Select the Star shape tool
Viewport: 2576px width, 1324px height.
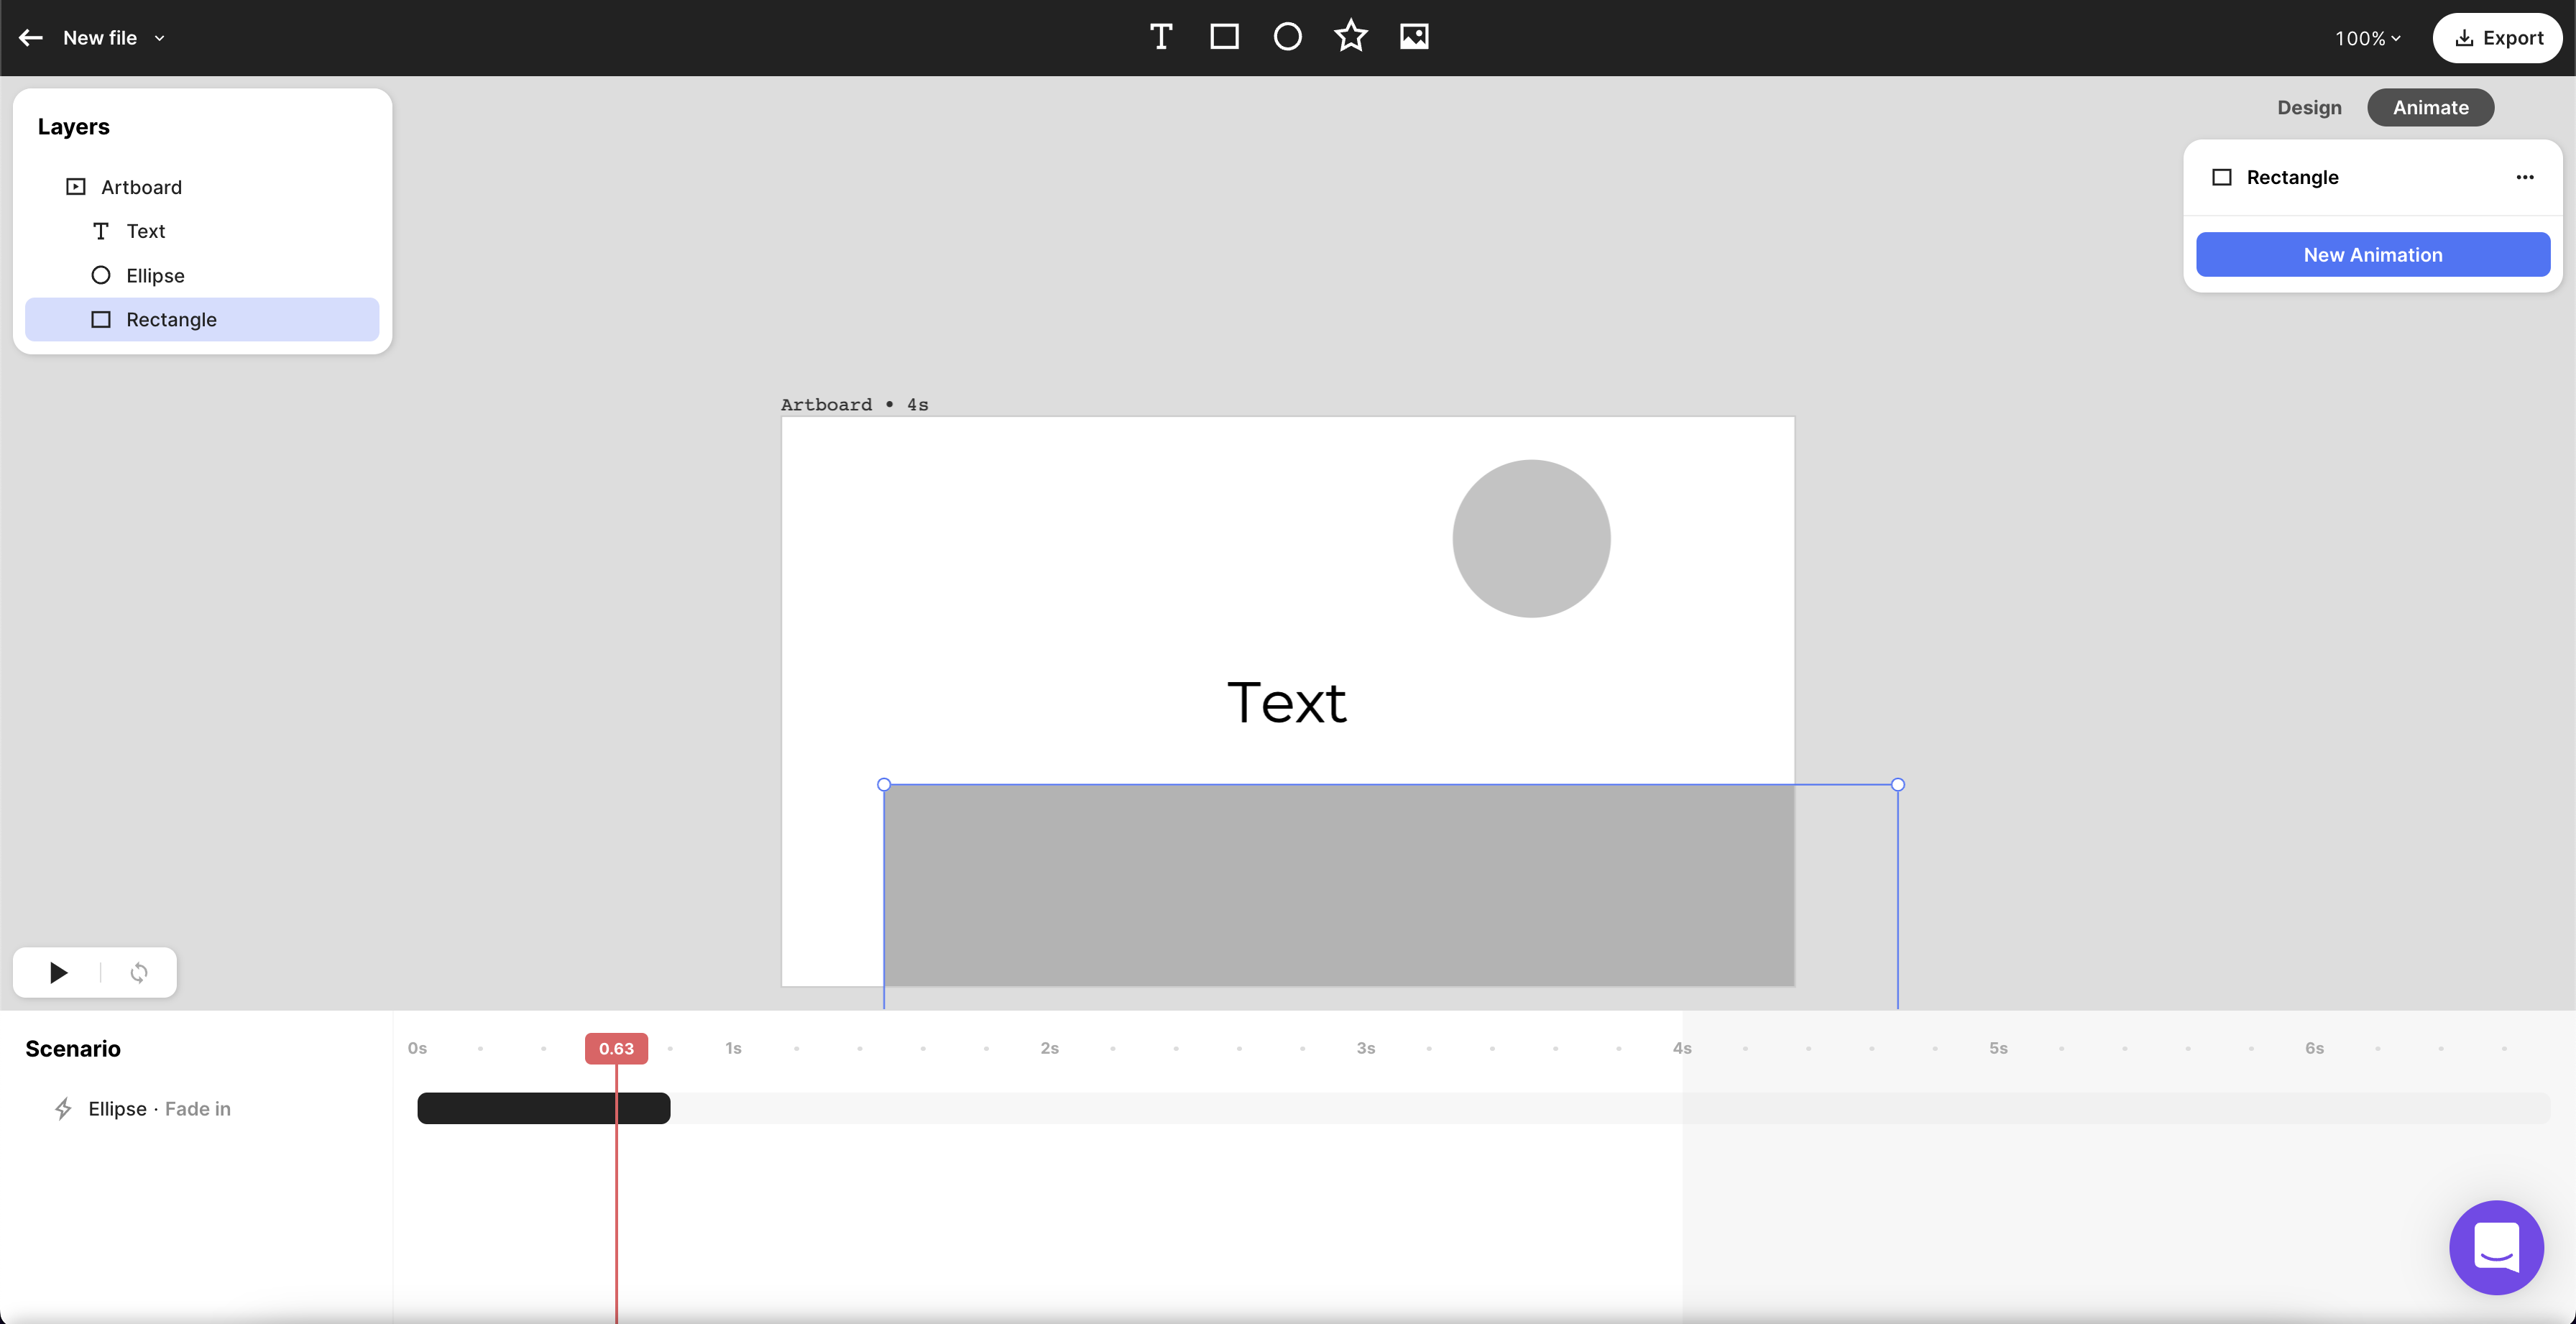pyautogui.click(x=1350, y=37)
